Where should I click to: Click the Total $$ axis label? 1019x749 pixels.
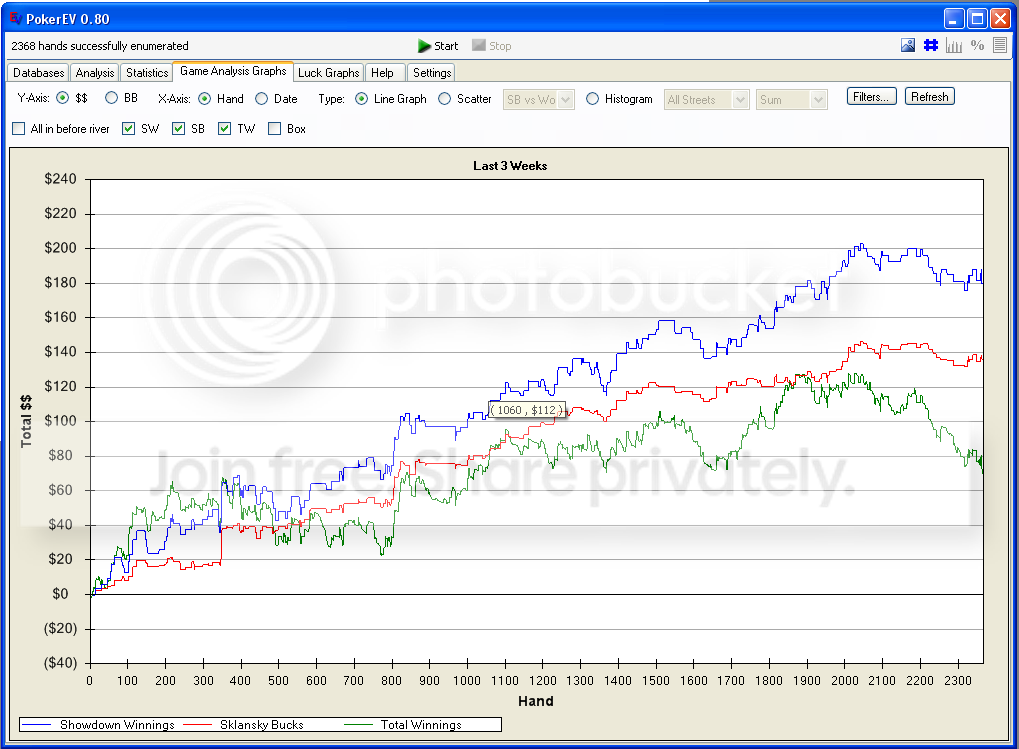tap(26, 421)
